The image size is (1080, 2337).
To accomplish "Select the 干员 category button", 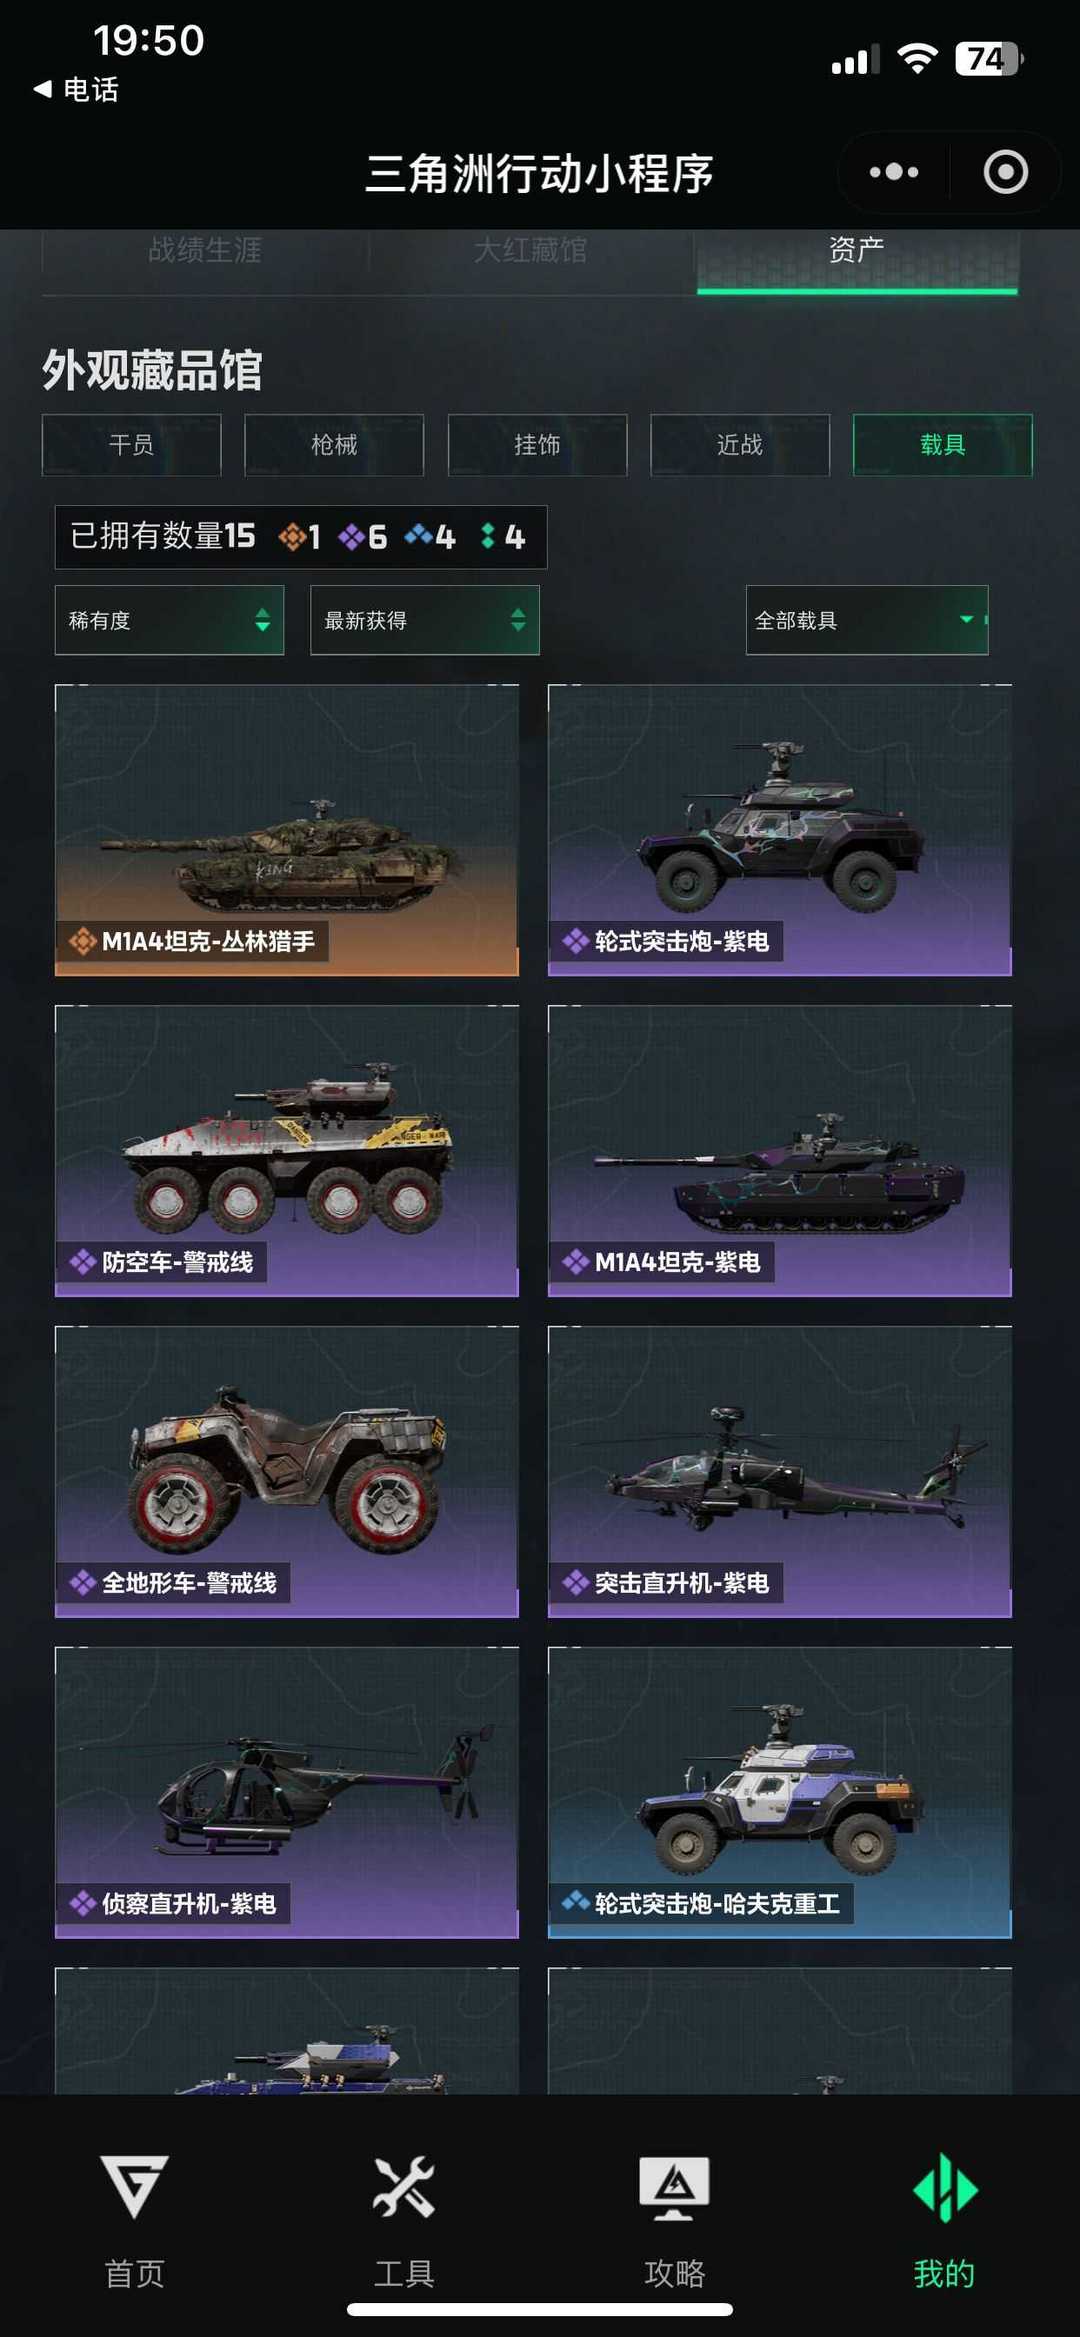I will [132, 445].
